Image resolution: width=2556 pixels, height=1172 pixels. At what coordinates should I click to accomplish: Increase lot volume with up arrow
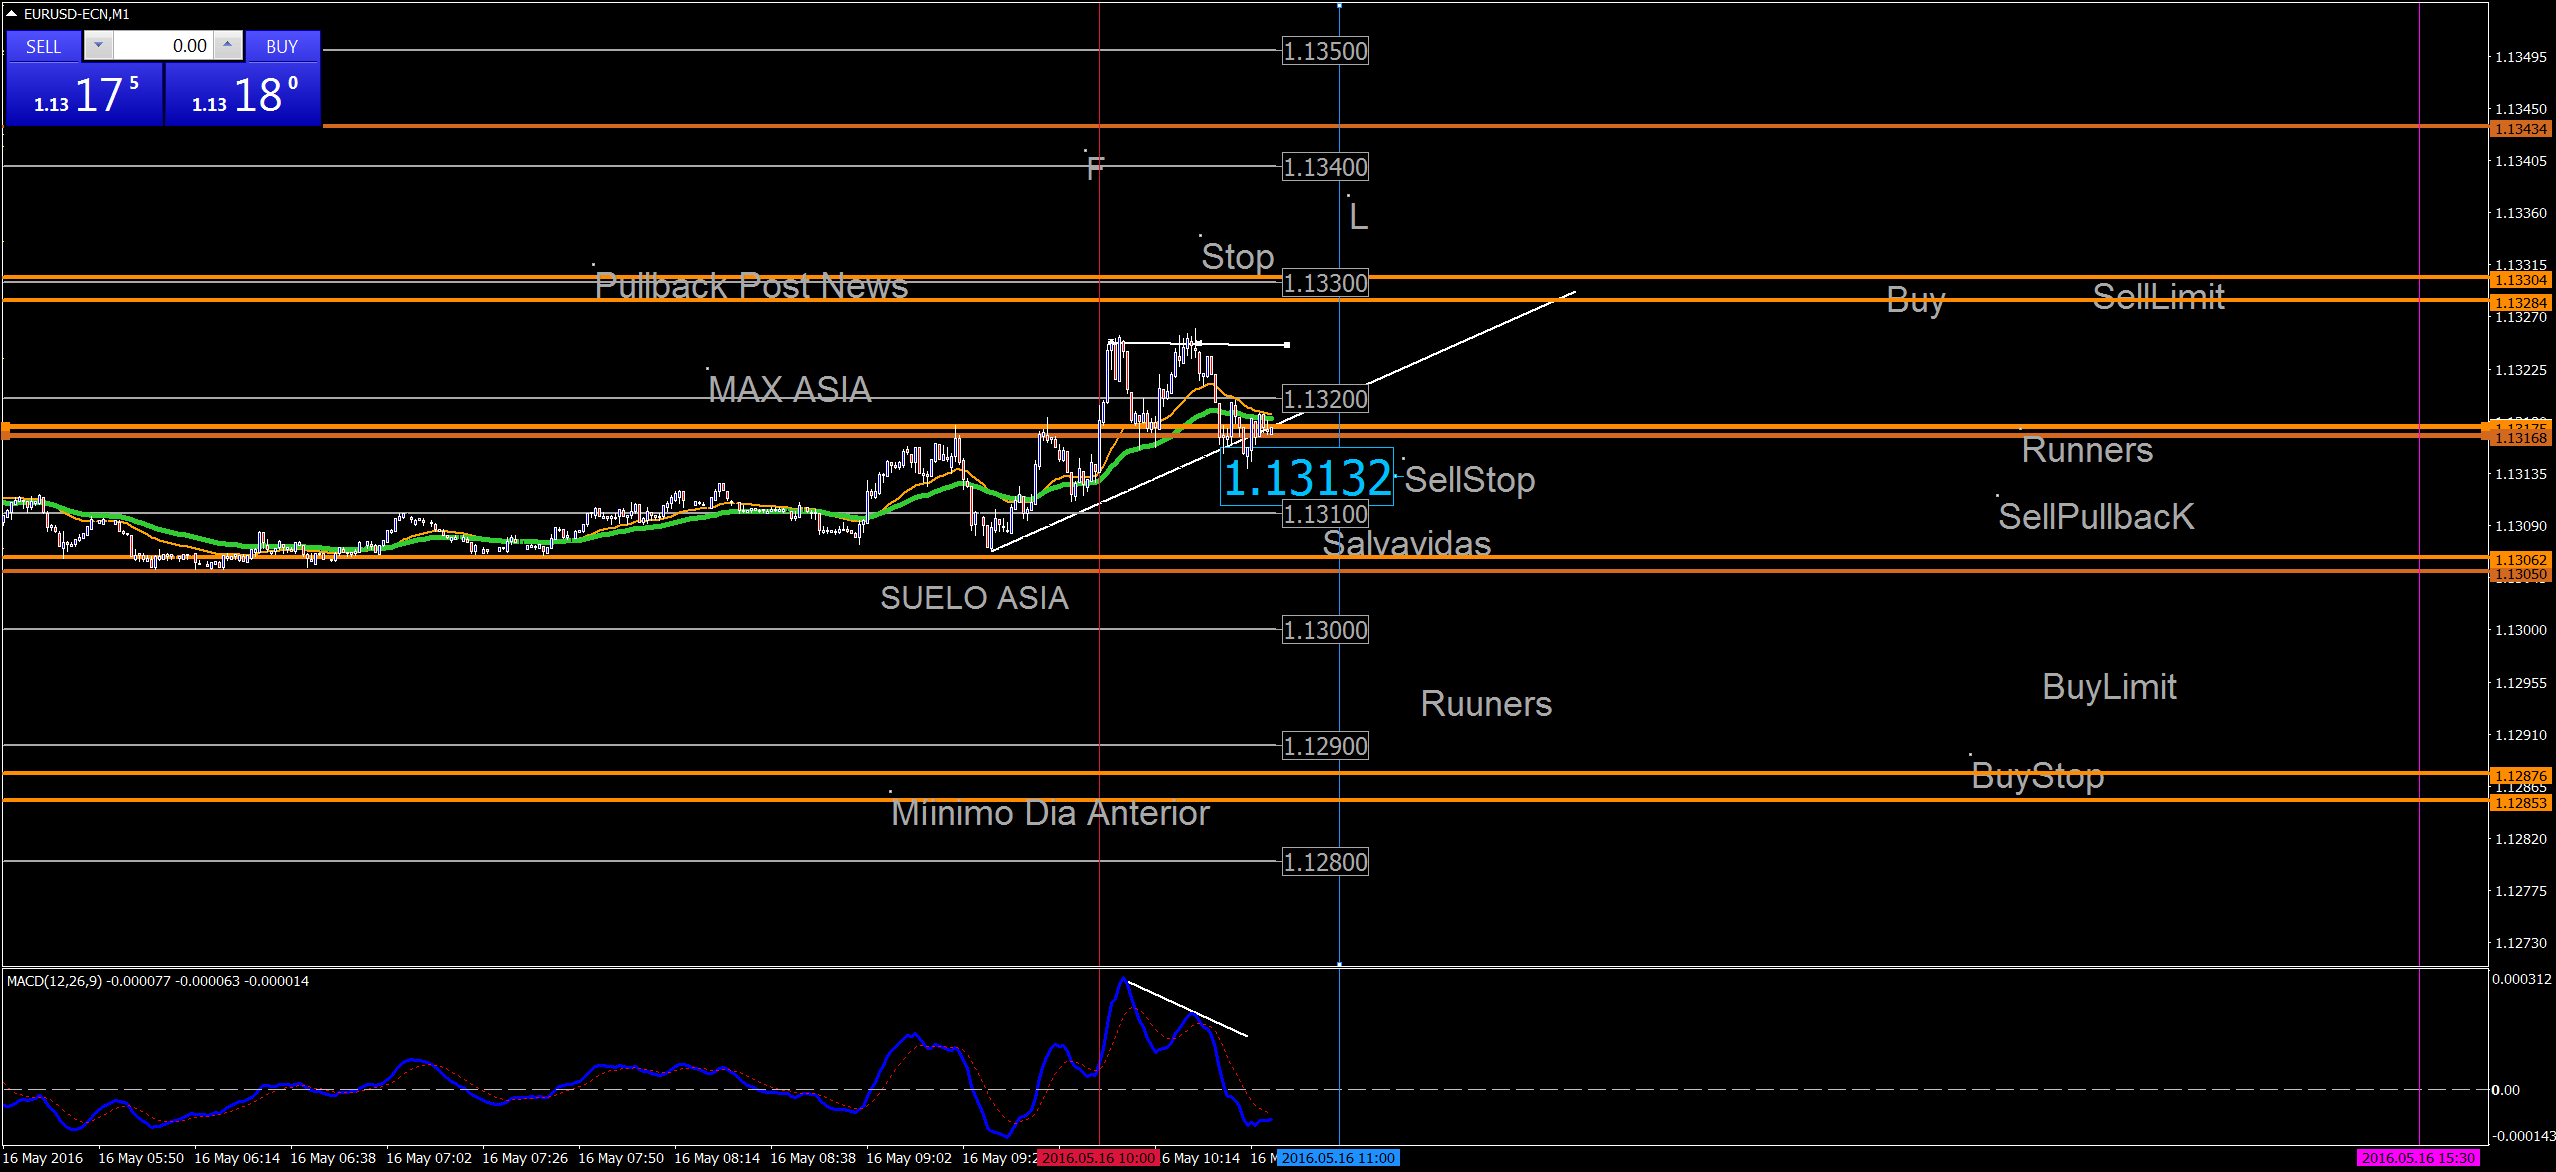tap(228, 45)
